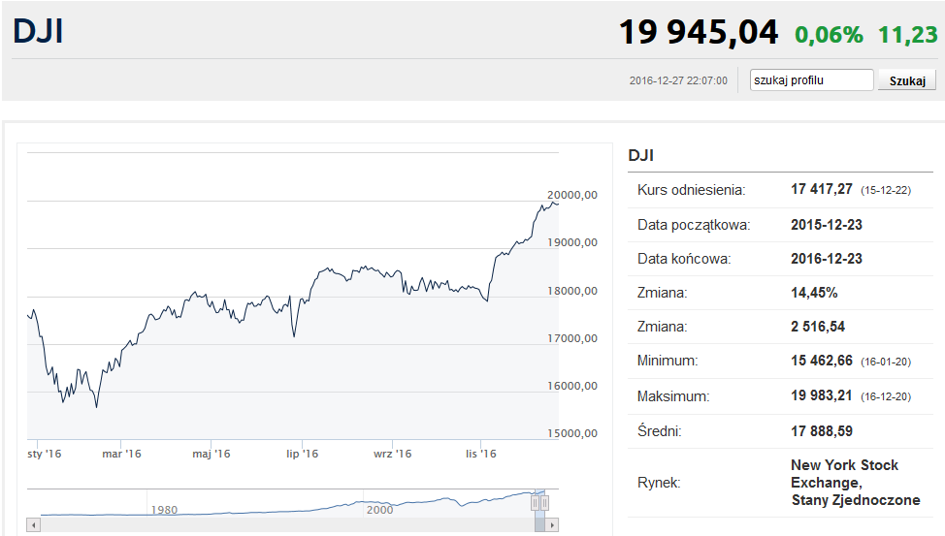The image size is (945, 536).
Task: Click the navigator scroll-left arrow button
Action: pyautogui.click(x=33, y=525)
